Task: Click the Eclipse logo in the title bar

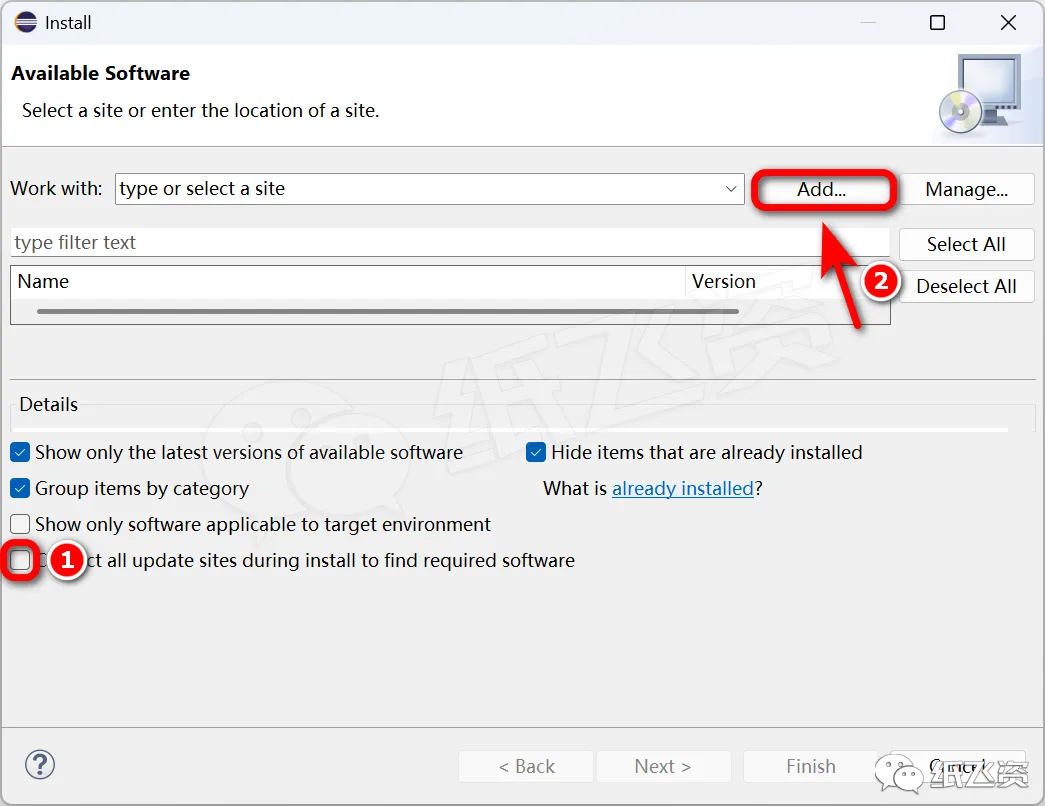Action: point(25,22)
